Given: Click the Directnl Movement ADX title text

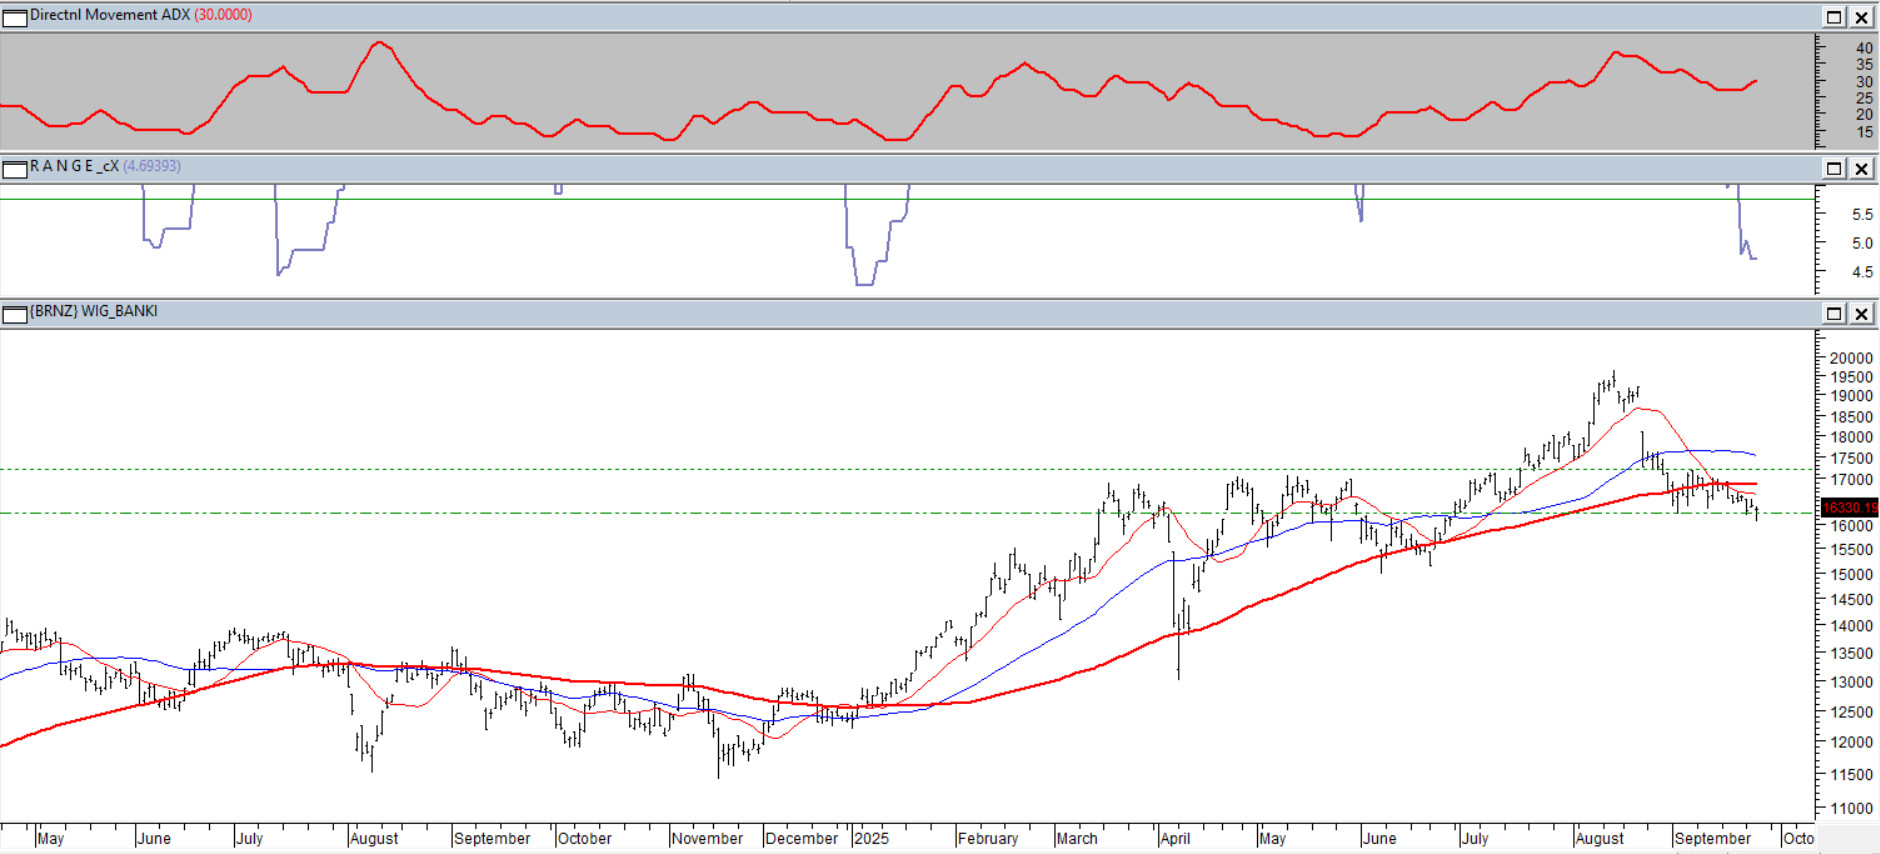Looking at the screenshot, I should pyautogui.click(x=109, y=15).
